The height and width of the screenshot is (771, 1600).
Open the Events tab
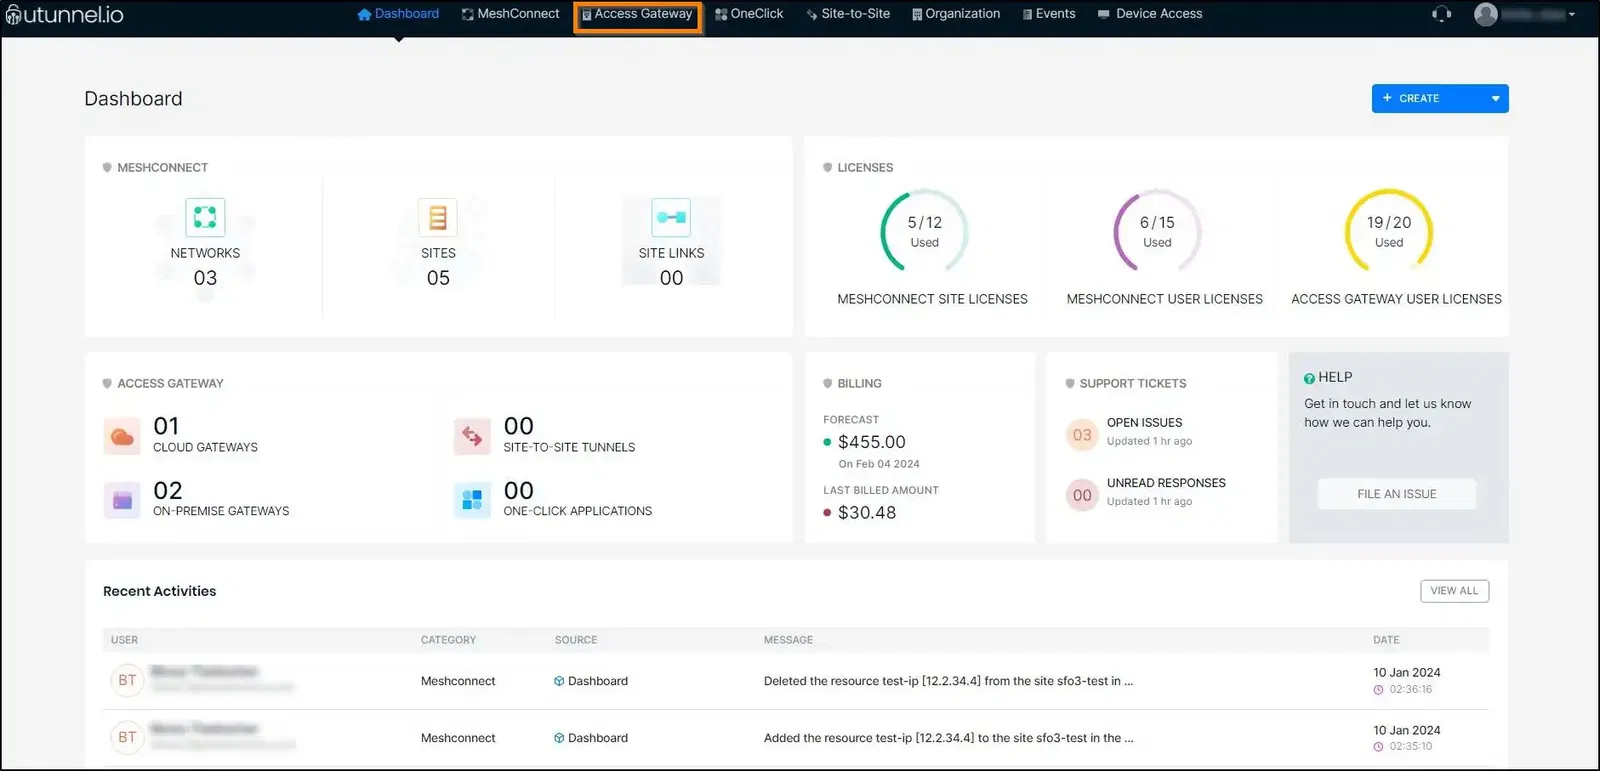[x=1049, y=14]
